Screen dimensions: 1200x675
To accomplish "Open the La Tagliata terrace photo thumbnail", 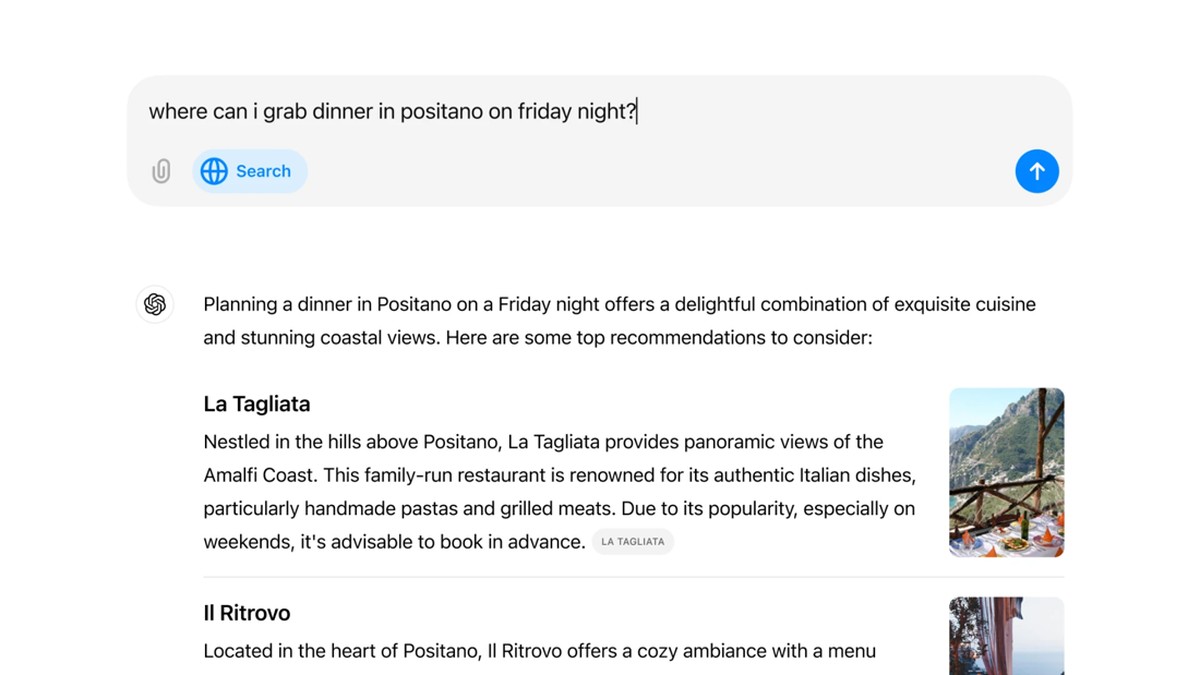I will [1006, 472].
